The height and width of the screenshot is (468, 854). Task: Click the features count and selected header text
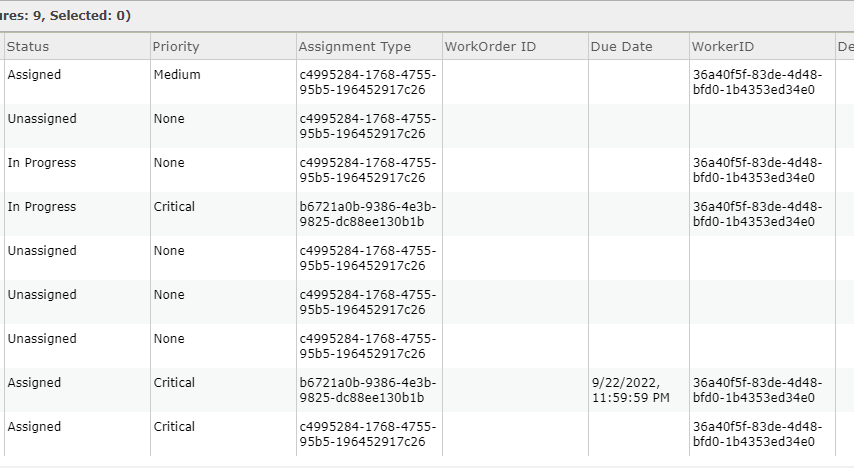[65, 16]
